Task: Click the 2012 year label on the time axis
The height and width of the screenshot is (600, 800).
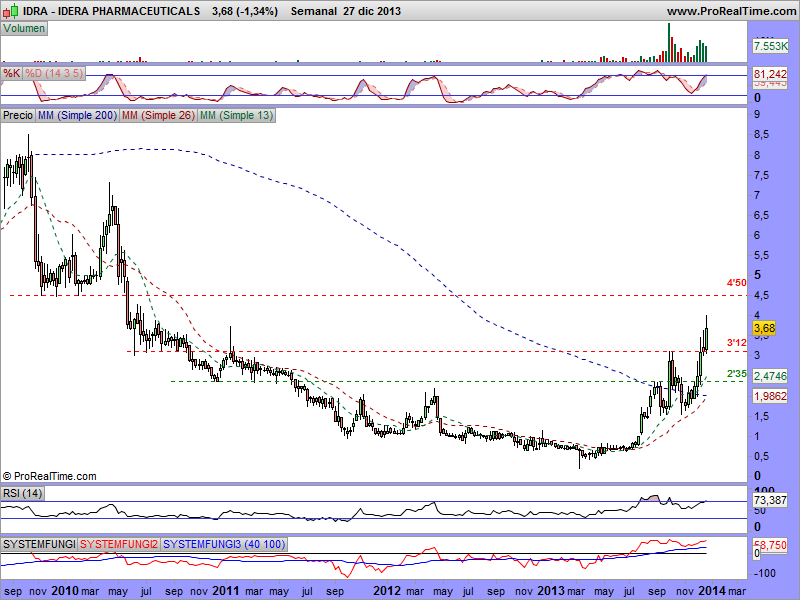Action: pyautogui.click(x=387, y=591)
